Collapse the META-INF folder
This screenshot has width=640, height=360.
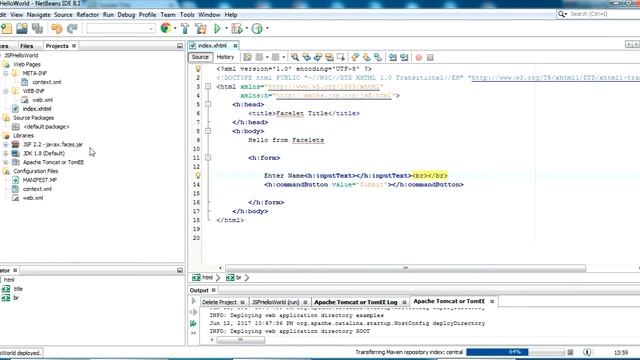[6, 73]
